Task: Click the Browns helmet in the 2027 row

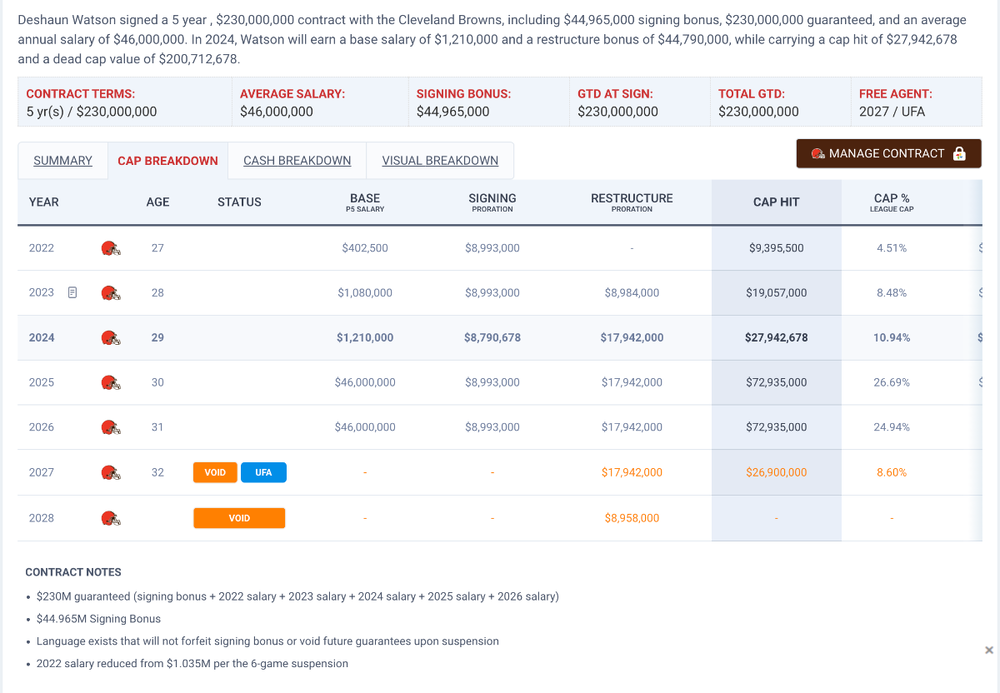Action: [111, 473]
